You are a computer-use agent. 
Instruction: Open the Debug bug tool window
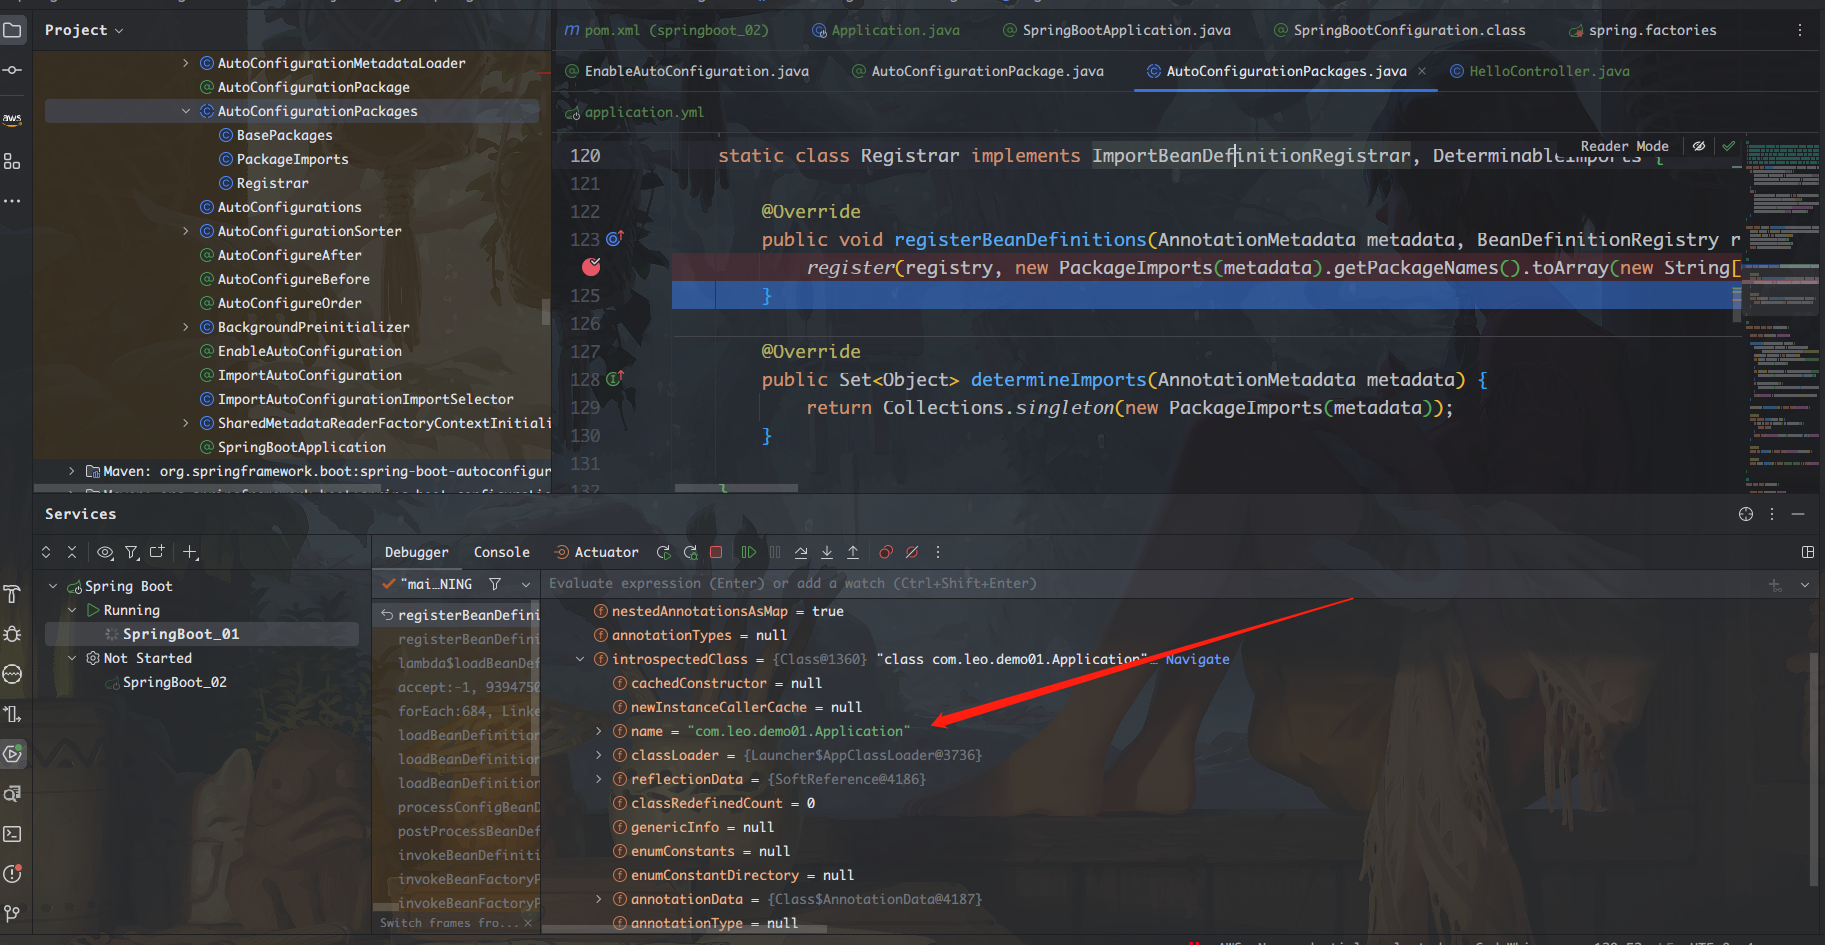tap(12, 634)
